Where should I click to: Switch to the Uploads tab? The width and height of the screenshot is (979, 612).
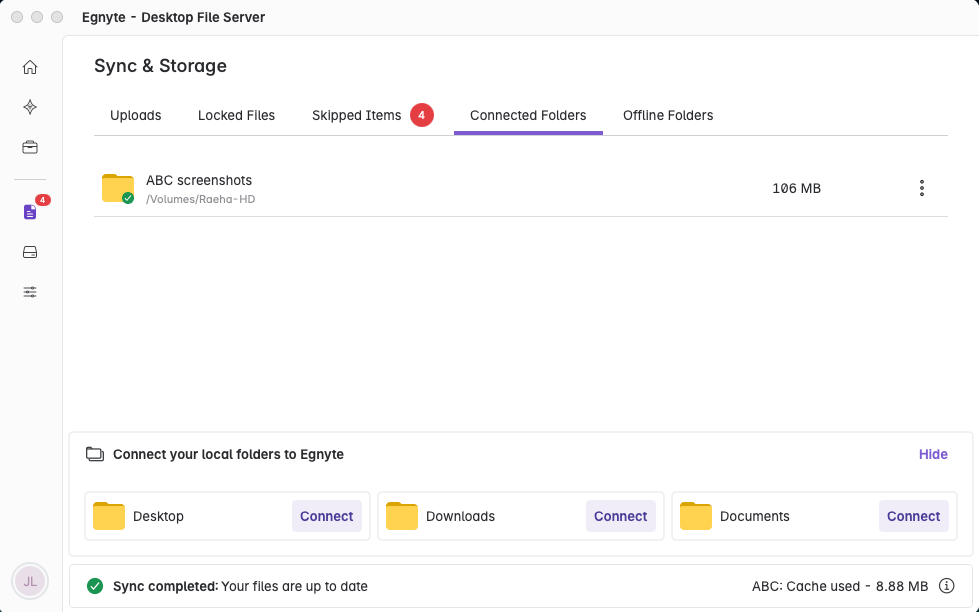(135, 116)
